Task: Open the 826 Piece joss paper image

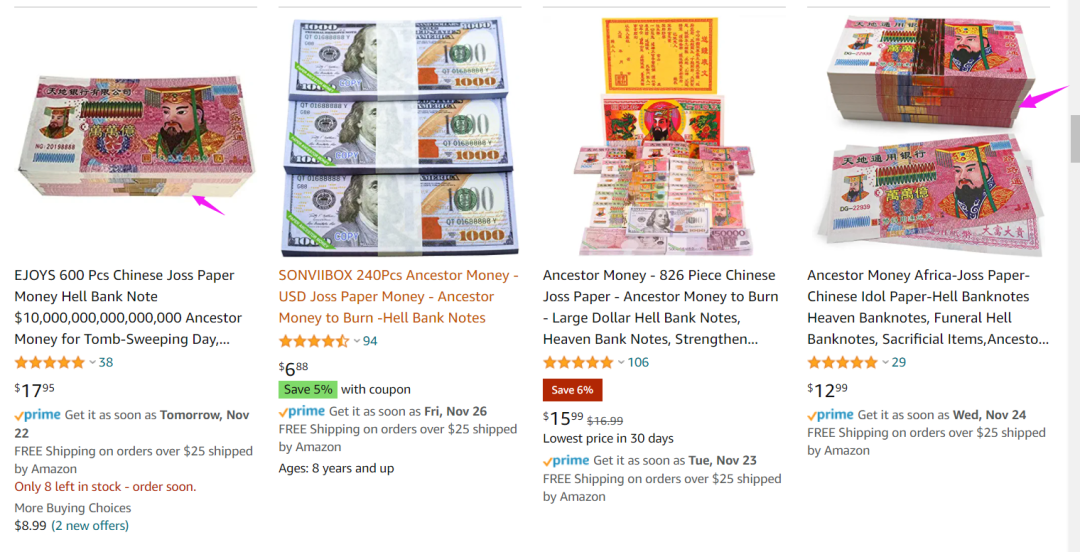Action: [664, 136]
